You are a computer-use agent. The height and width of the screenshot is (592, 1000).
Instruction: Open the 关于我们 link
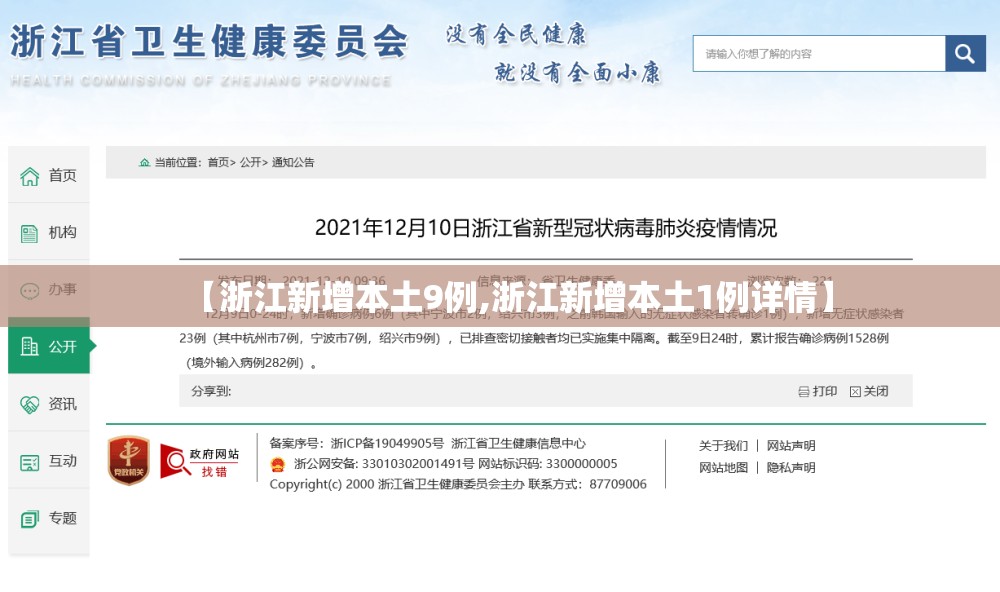[x=723, y=446]
